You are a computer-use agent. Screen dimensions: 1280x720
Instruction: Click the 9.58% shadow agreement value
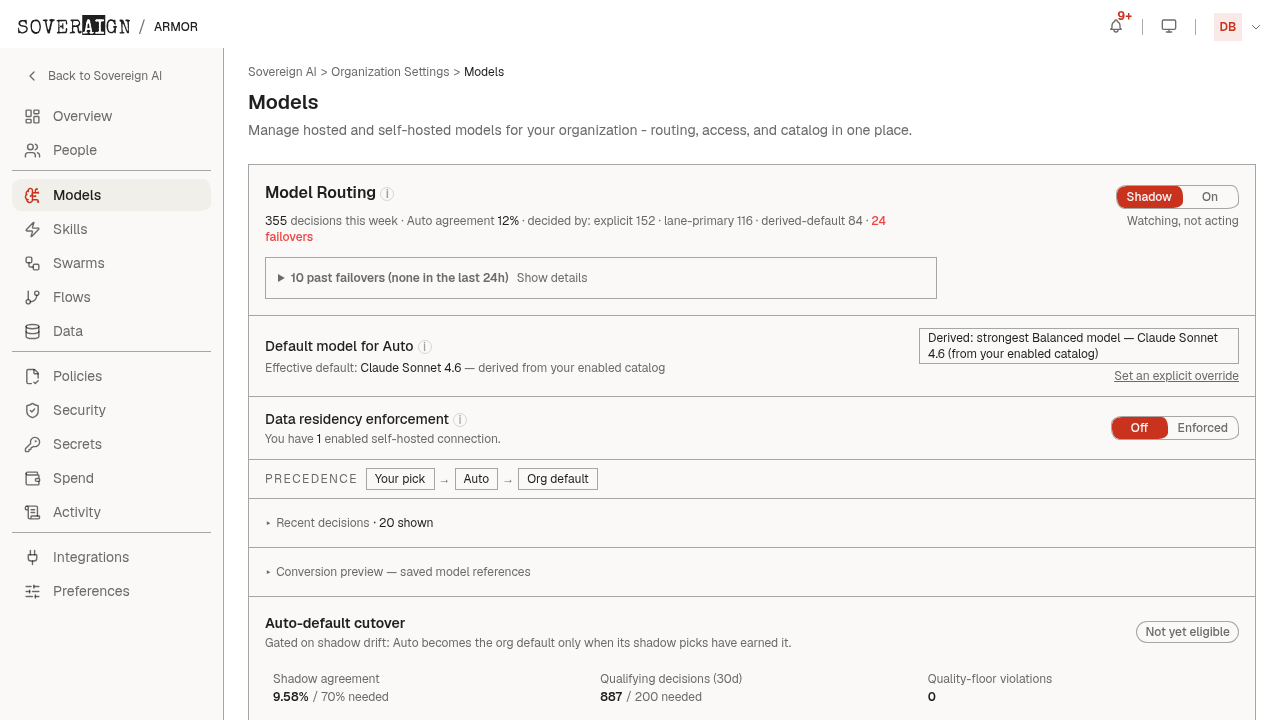click(291, 697)
